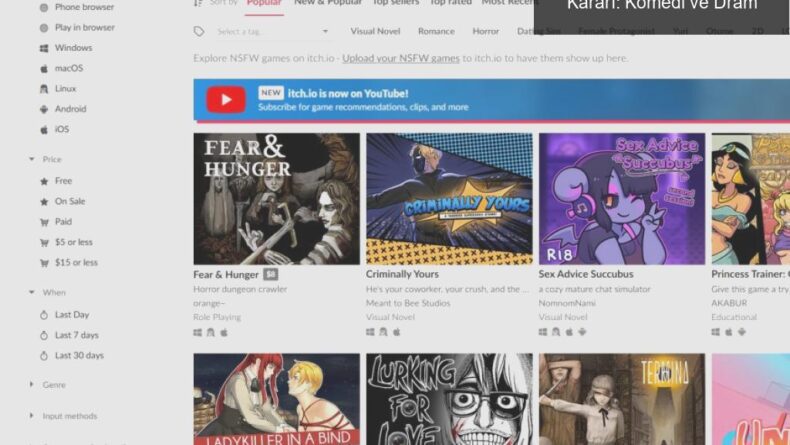This screenshot has width=790, height=445.
Task: Select the New & Popular sort tab
Action: (328, 3)
